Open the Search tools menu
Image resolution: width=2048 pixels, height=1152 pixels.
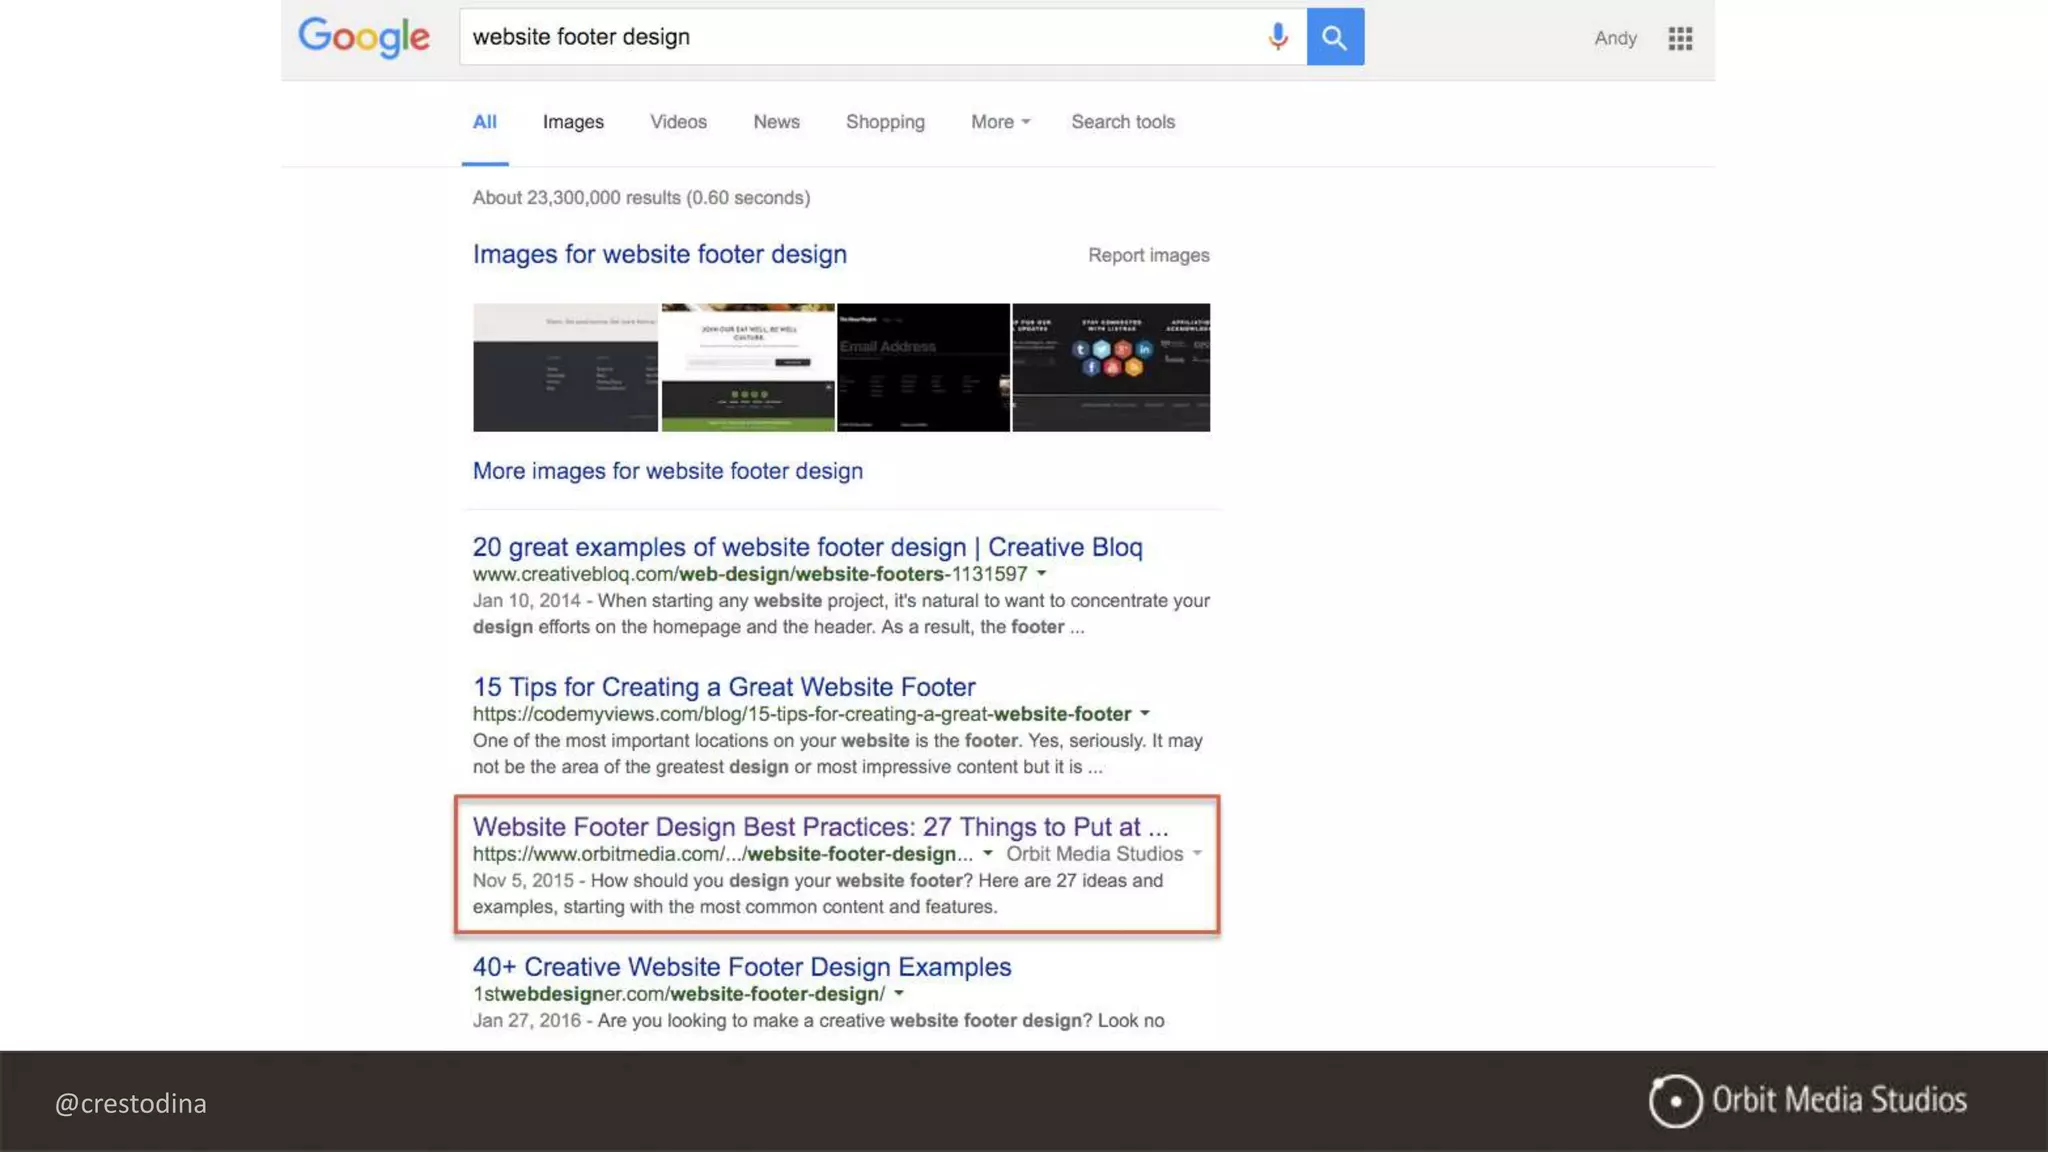(1123, 122)
